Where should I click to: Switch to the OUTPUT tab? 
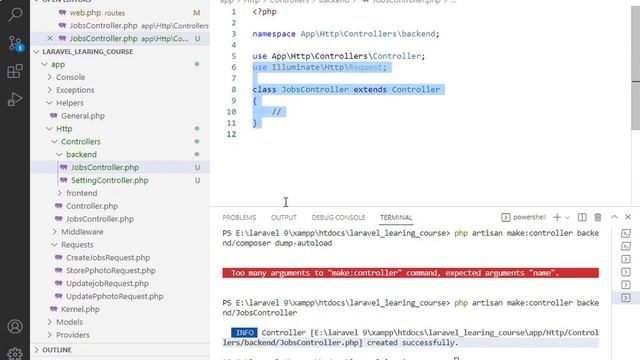coord(284,218)
